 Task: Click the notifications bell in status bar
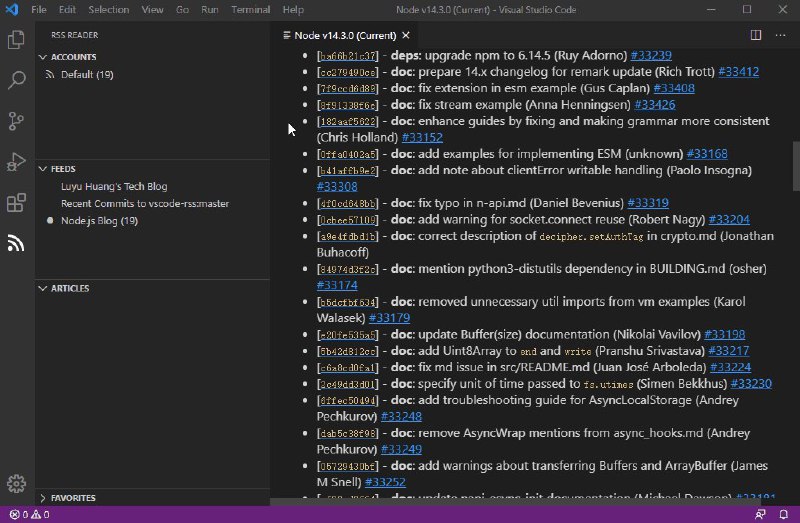(x=783, y=515)
